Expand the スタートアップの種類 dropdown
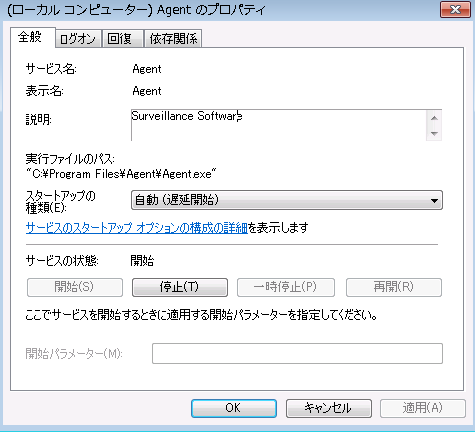 [287, 200]
